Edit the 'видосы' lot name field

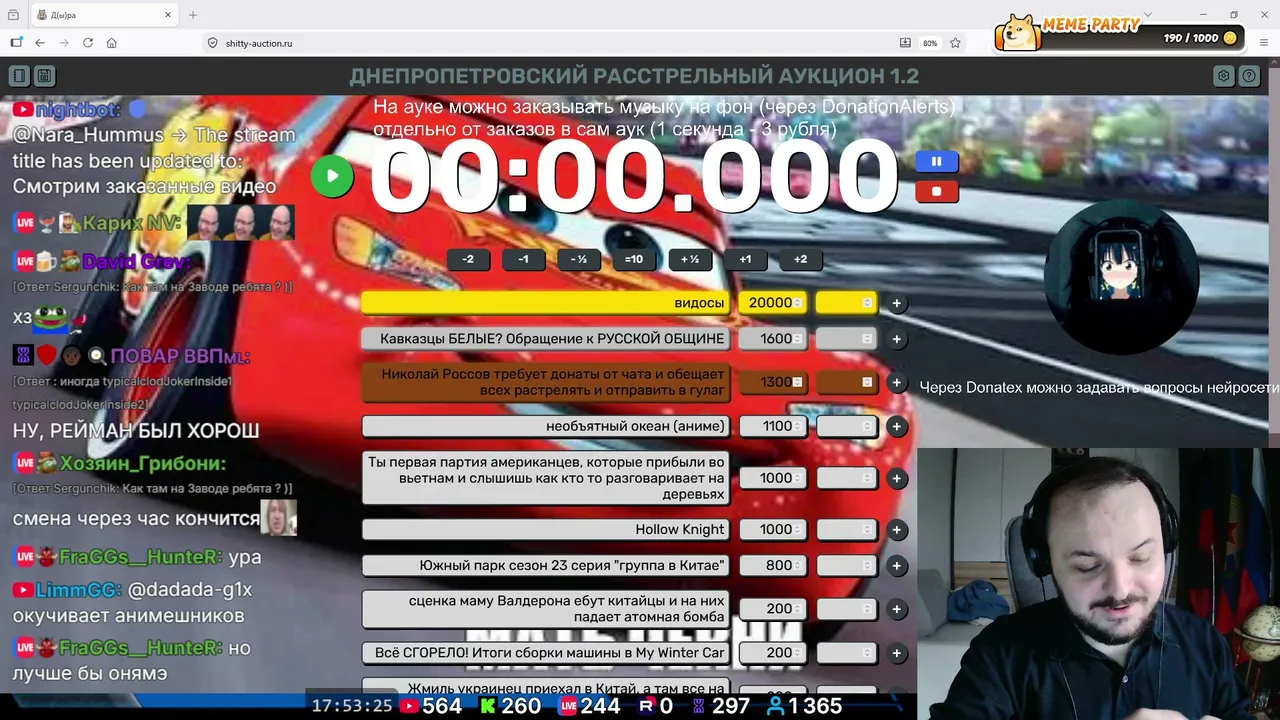(x=546, y=303)
